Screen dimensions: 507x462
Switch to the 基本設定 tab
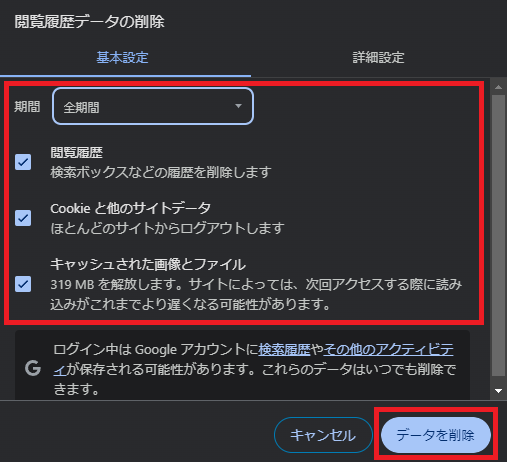(x=122, y=57)
